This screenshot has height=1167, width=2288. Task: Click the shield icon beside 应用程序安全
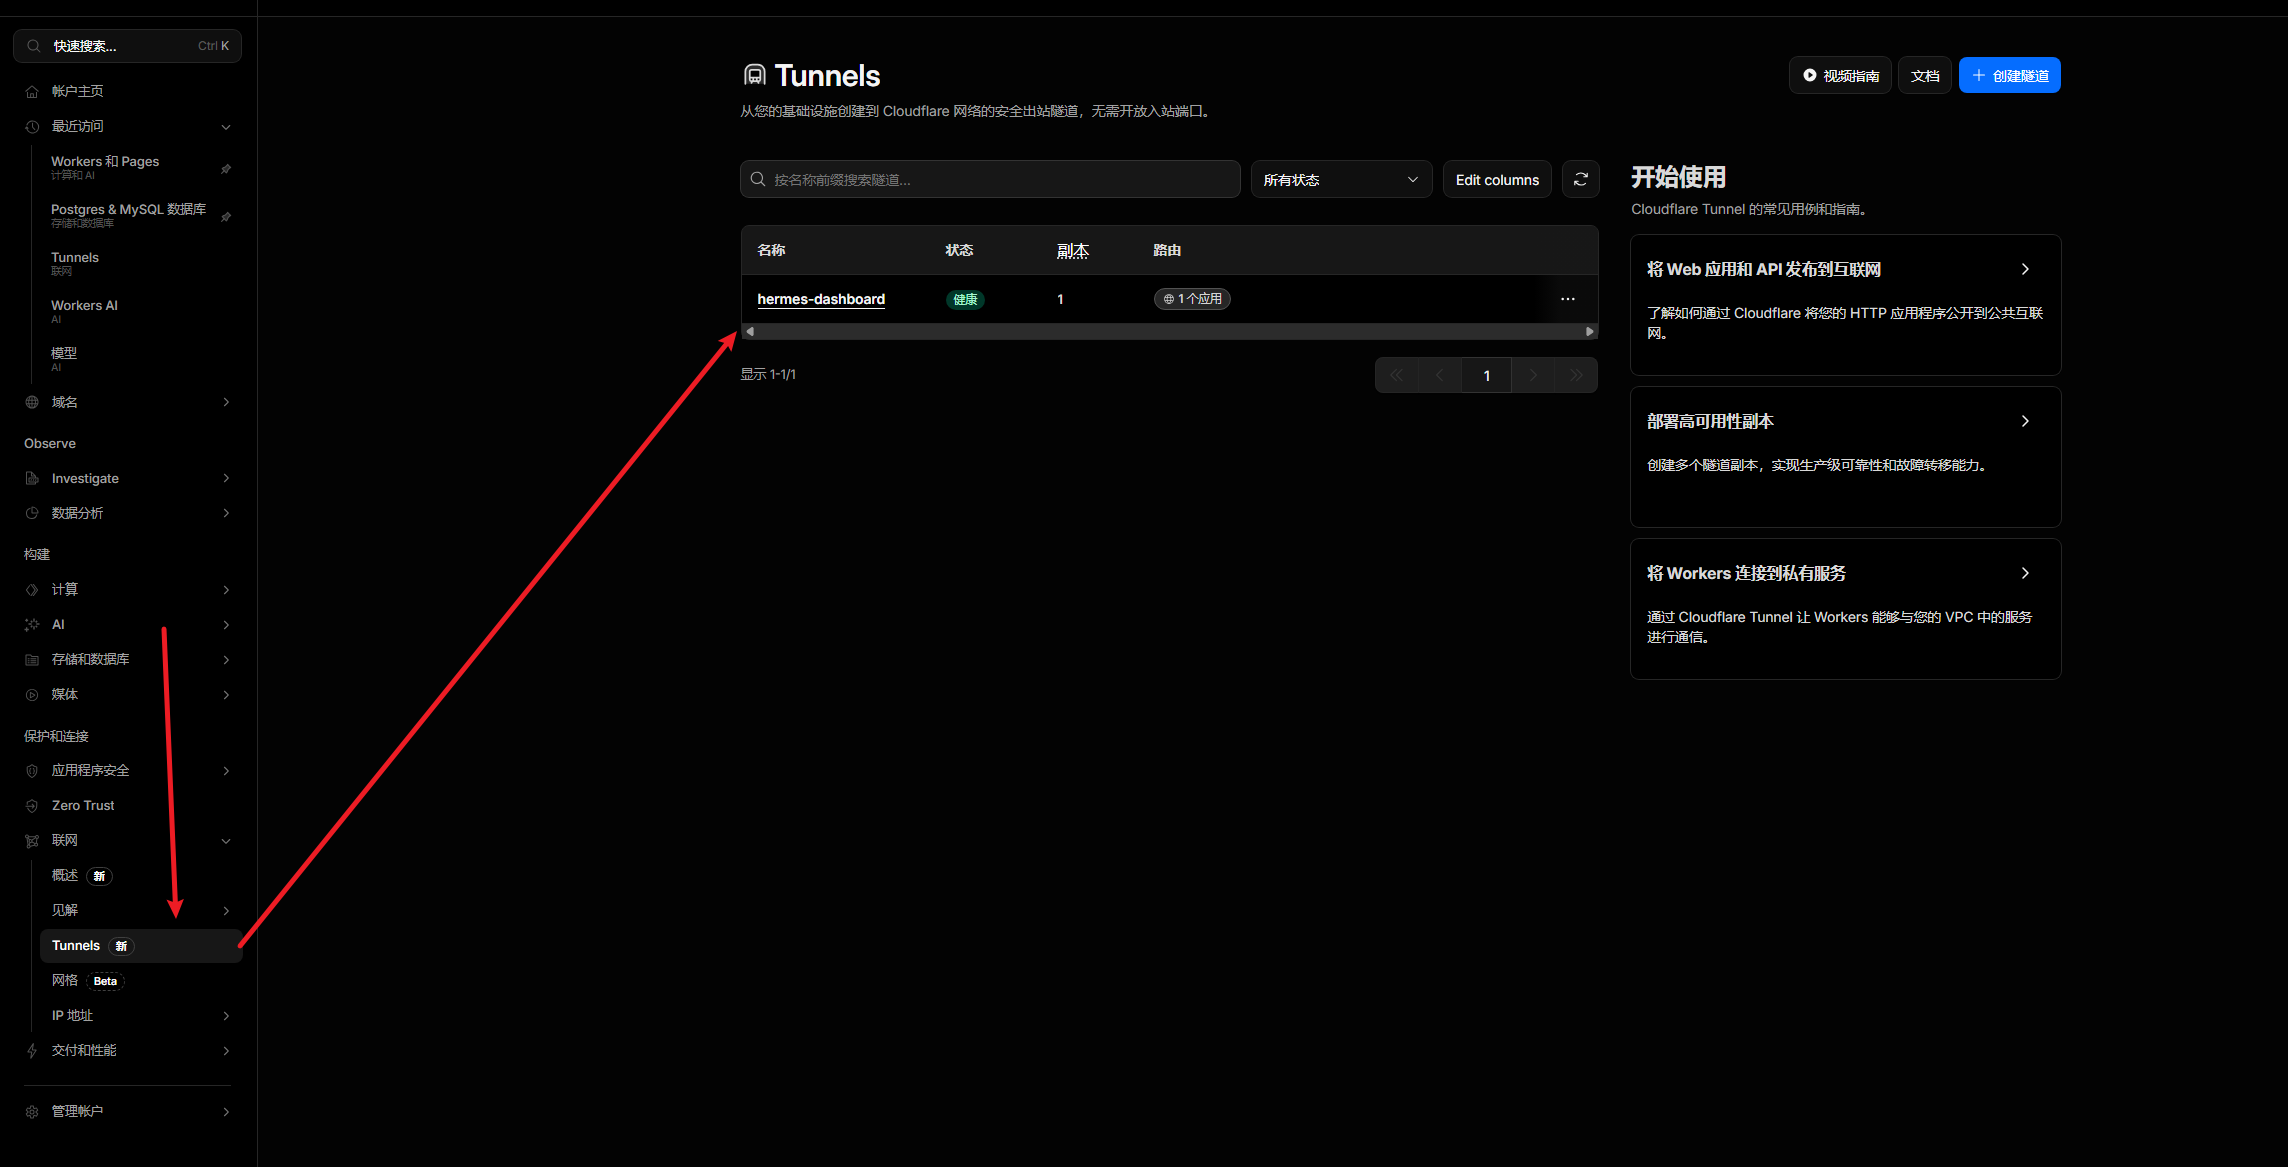point(32,771)
